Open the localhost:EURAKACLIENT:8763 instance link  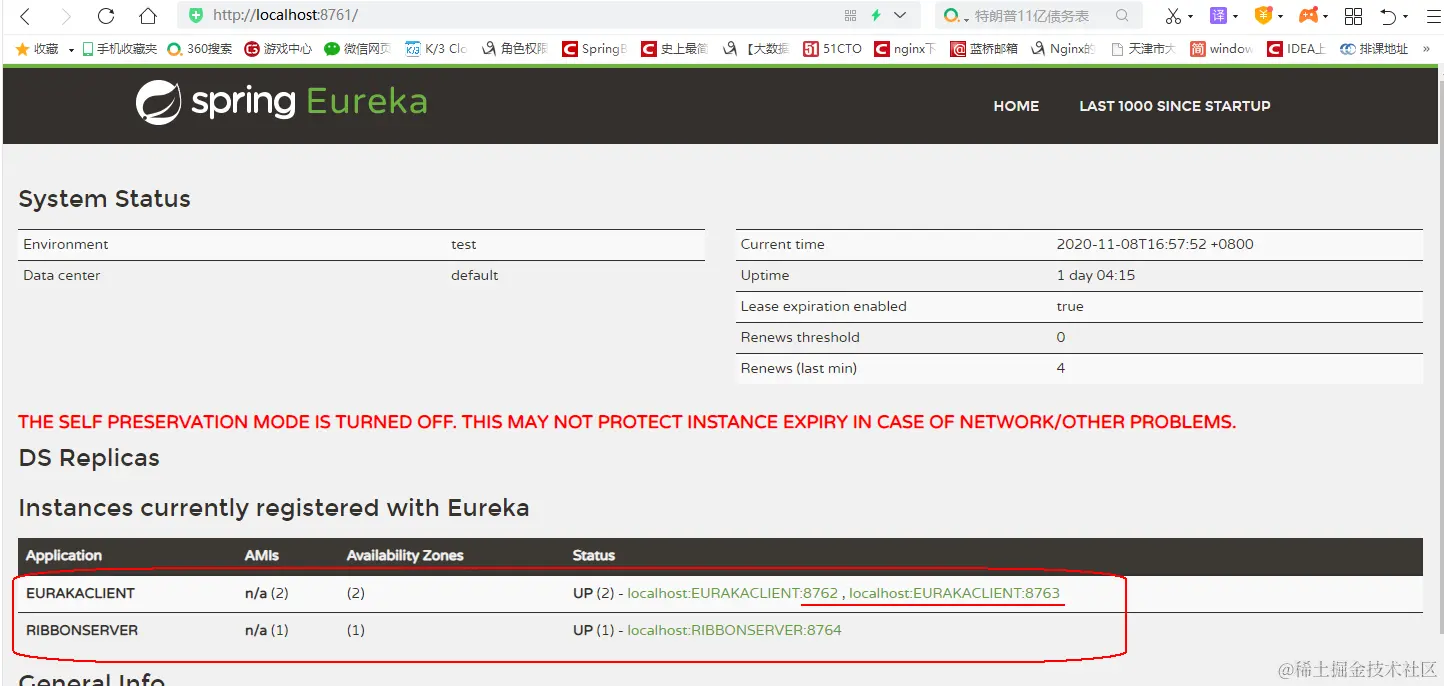pos(954,593)
